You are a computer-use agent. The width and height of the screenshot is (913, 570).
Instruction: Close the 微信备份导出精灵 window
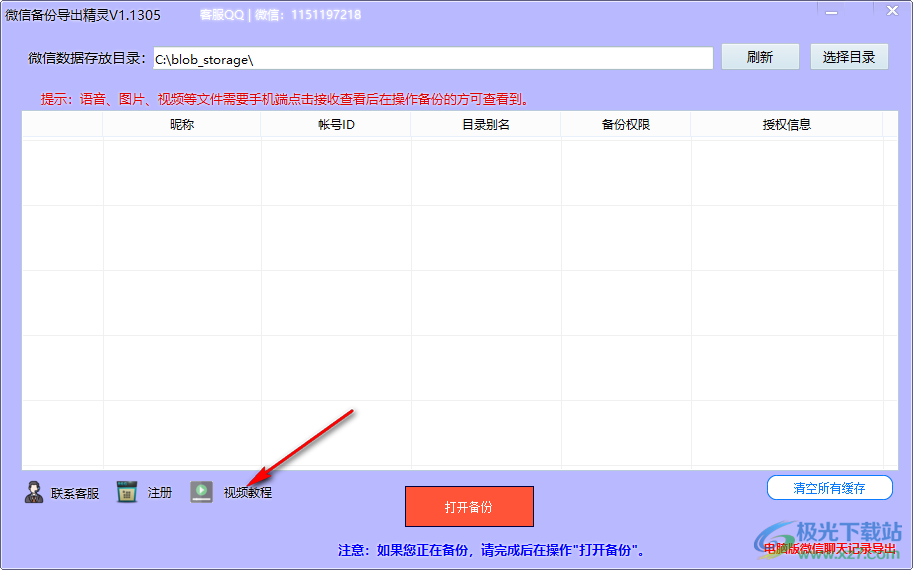892,11
